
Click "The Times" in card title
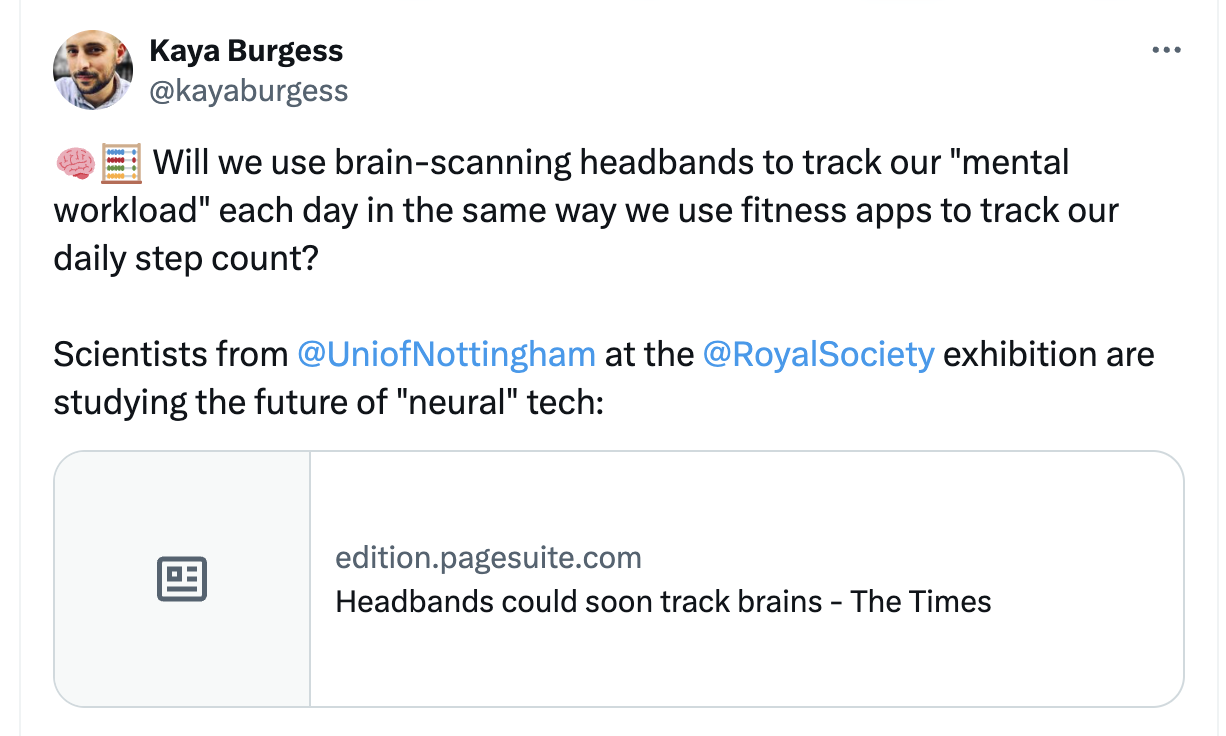pyautogui.click(x=921, y=602)
